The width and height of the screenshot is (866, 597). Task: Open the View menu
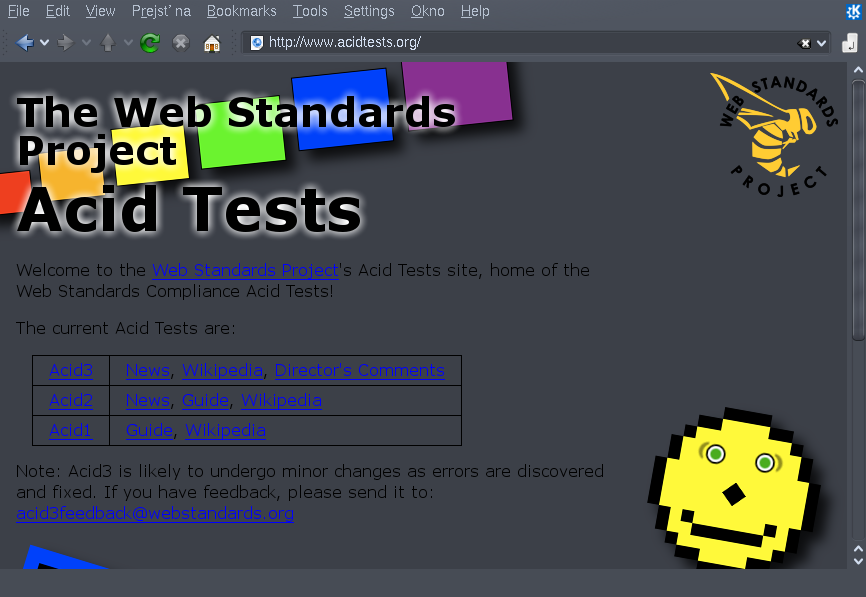pos(100,11)
